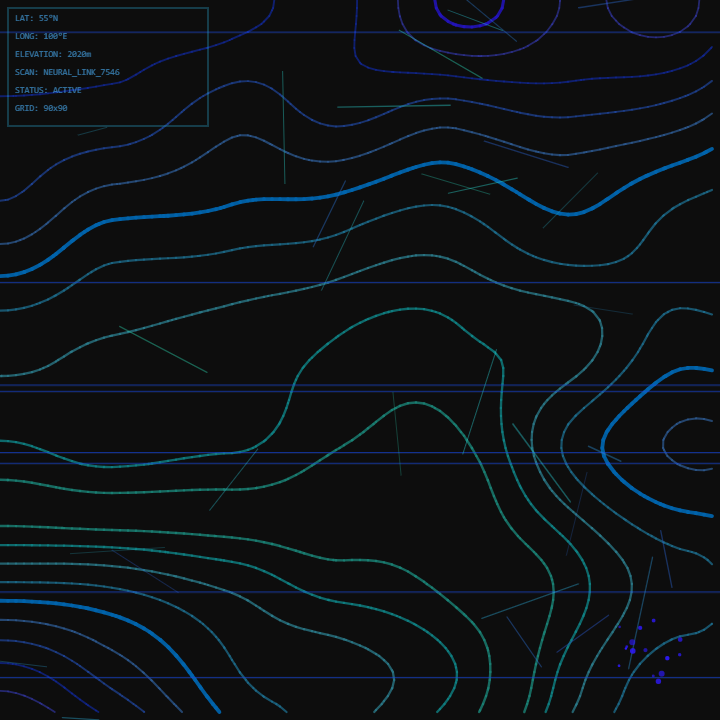This screenshot has width=720, height=720.
Task: Click the cluster of blue dots at bottom right
Action: pyautogui.click(x=648, y=650)
